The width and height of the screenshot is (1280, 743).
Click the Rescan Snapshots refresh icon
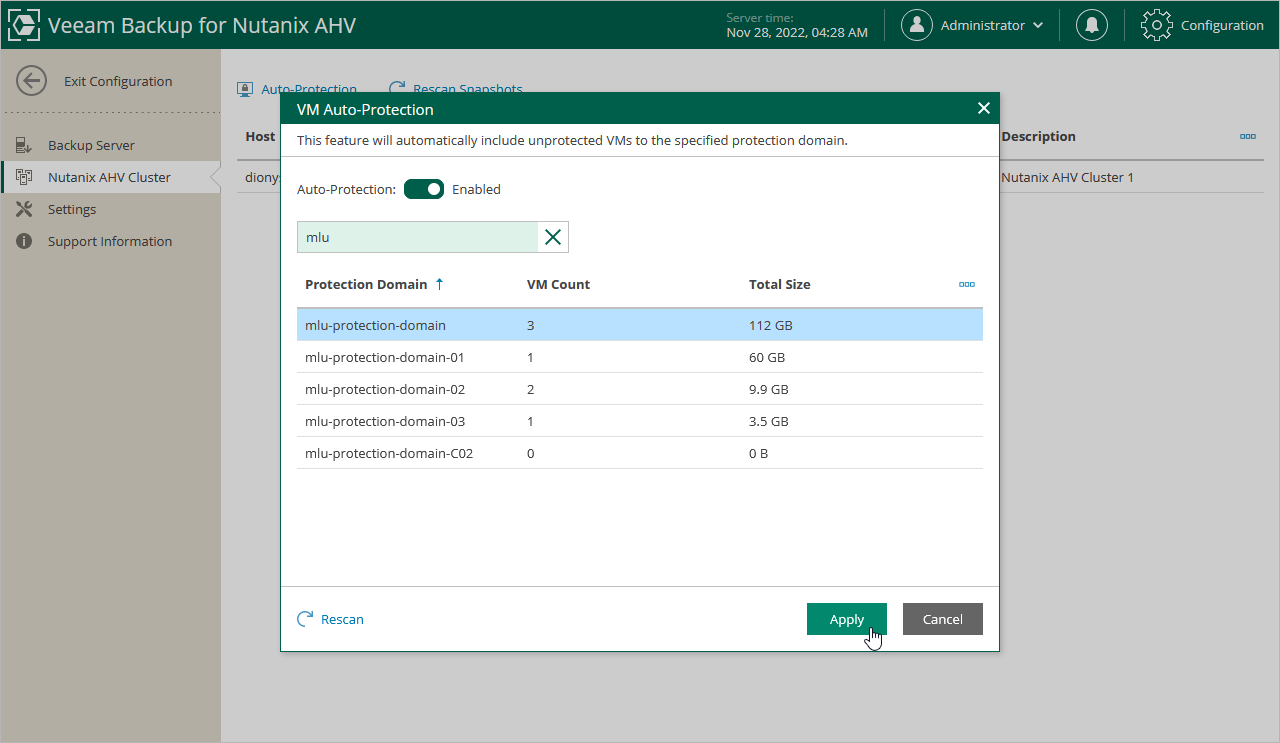point(397,89)
